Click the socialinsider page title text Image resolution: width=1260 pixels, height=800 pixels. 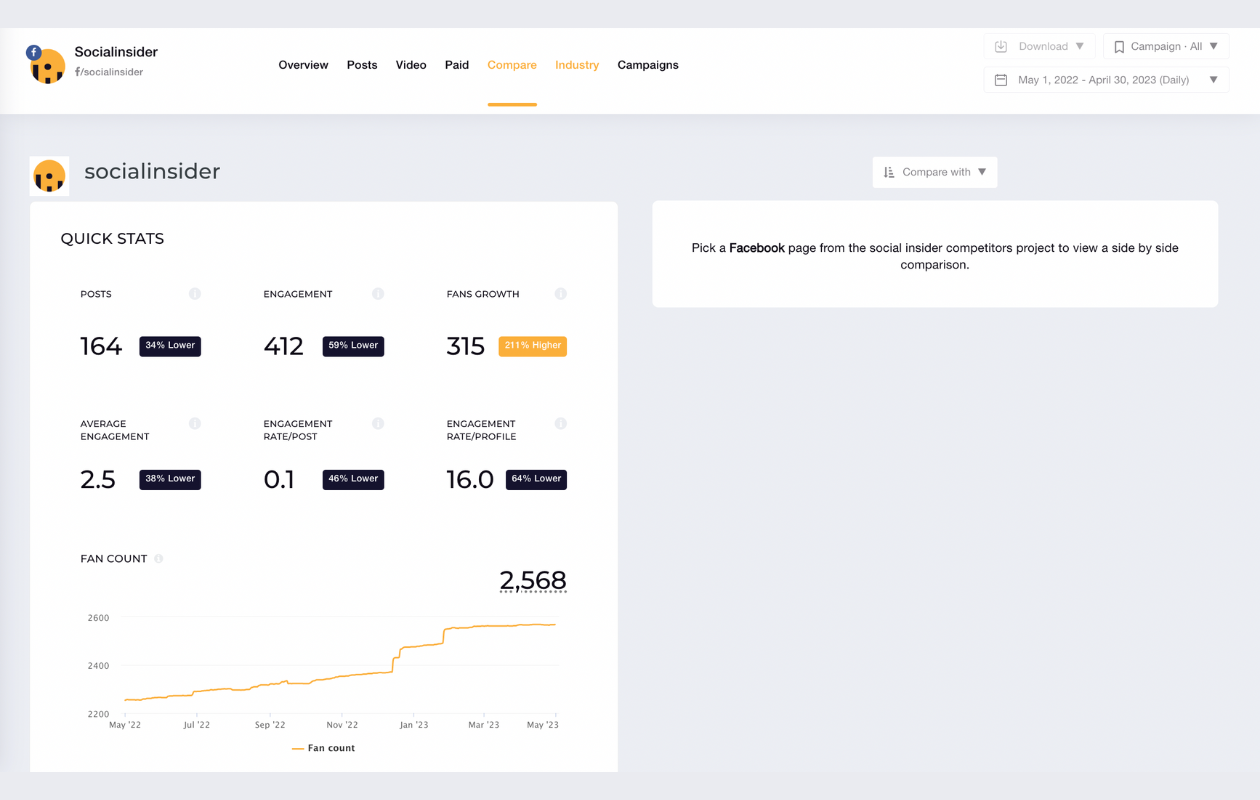pyautogui.click(x=152, y=171)
